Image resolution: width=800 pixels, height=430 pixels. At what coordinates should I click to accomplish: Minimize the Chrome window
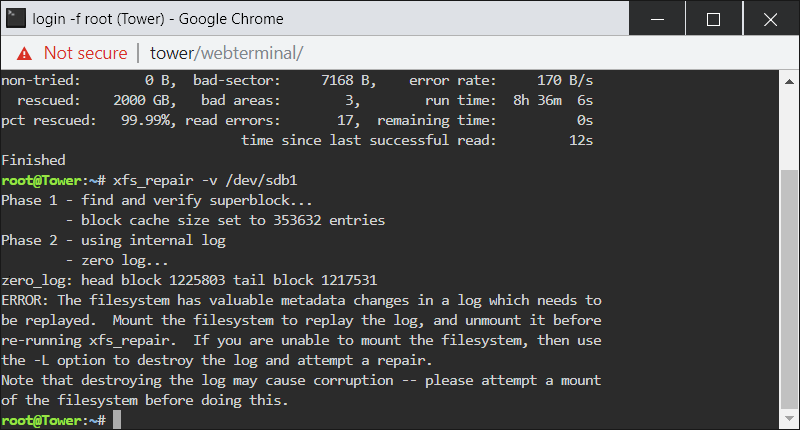pyautogui.click(x=657, y=19)
